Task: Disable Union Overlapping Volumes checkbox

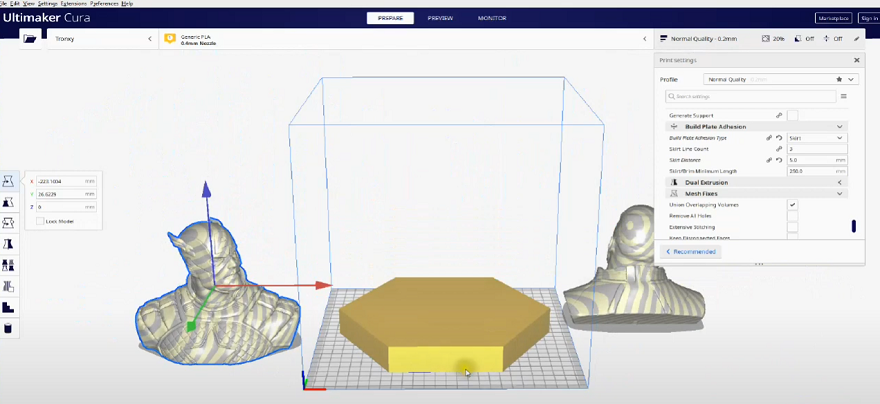Action: tap(792, 205)
